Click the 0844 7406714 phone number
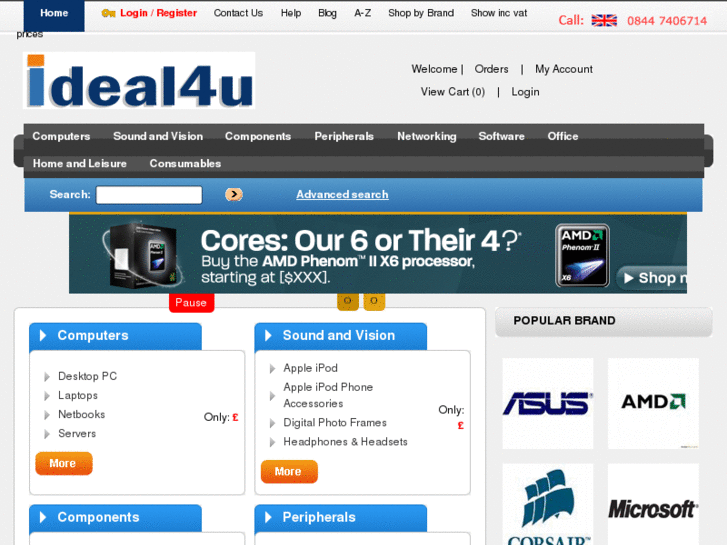 tap(667, 21)
